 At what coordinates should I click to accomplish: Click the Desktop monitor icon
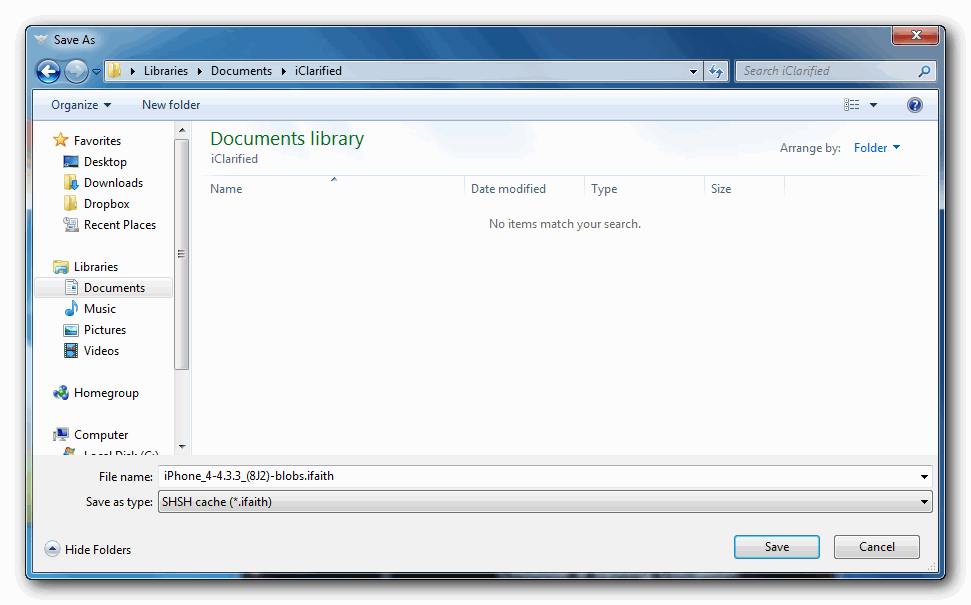(71, 162)
